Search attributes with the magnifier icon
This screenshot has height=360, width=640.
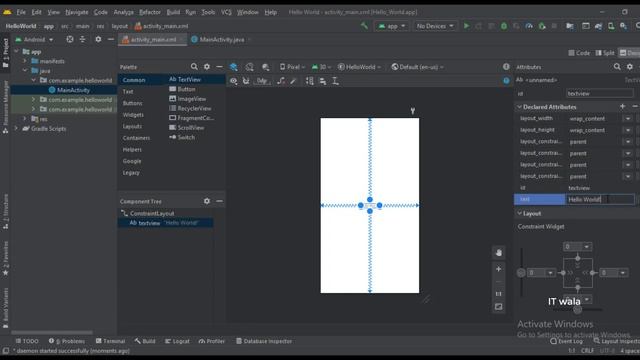click(617, 67)
